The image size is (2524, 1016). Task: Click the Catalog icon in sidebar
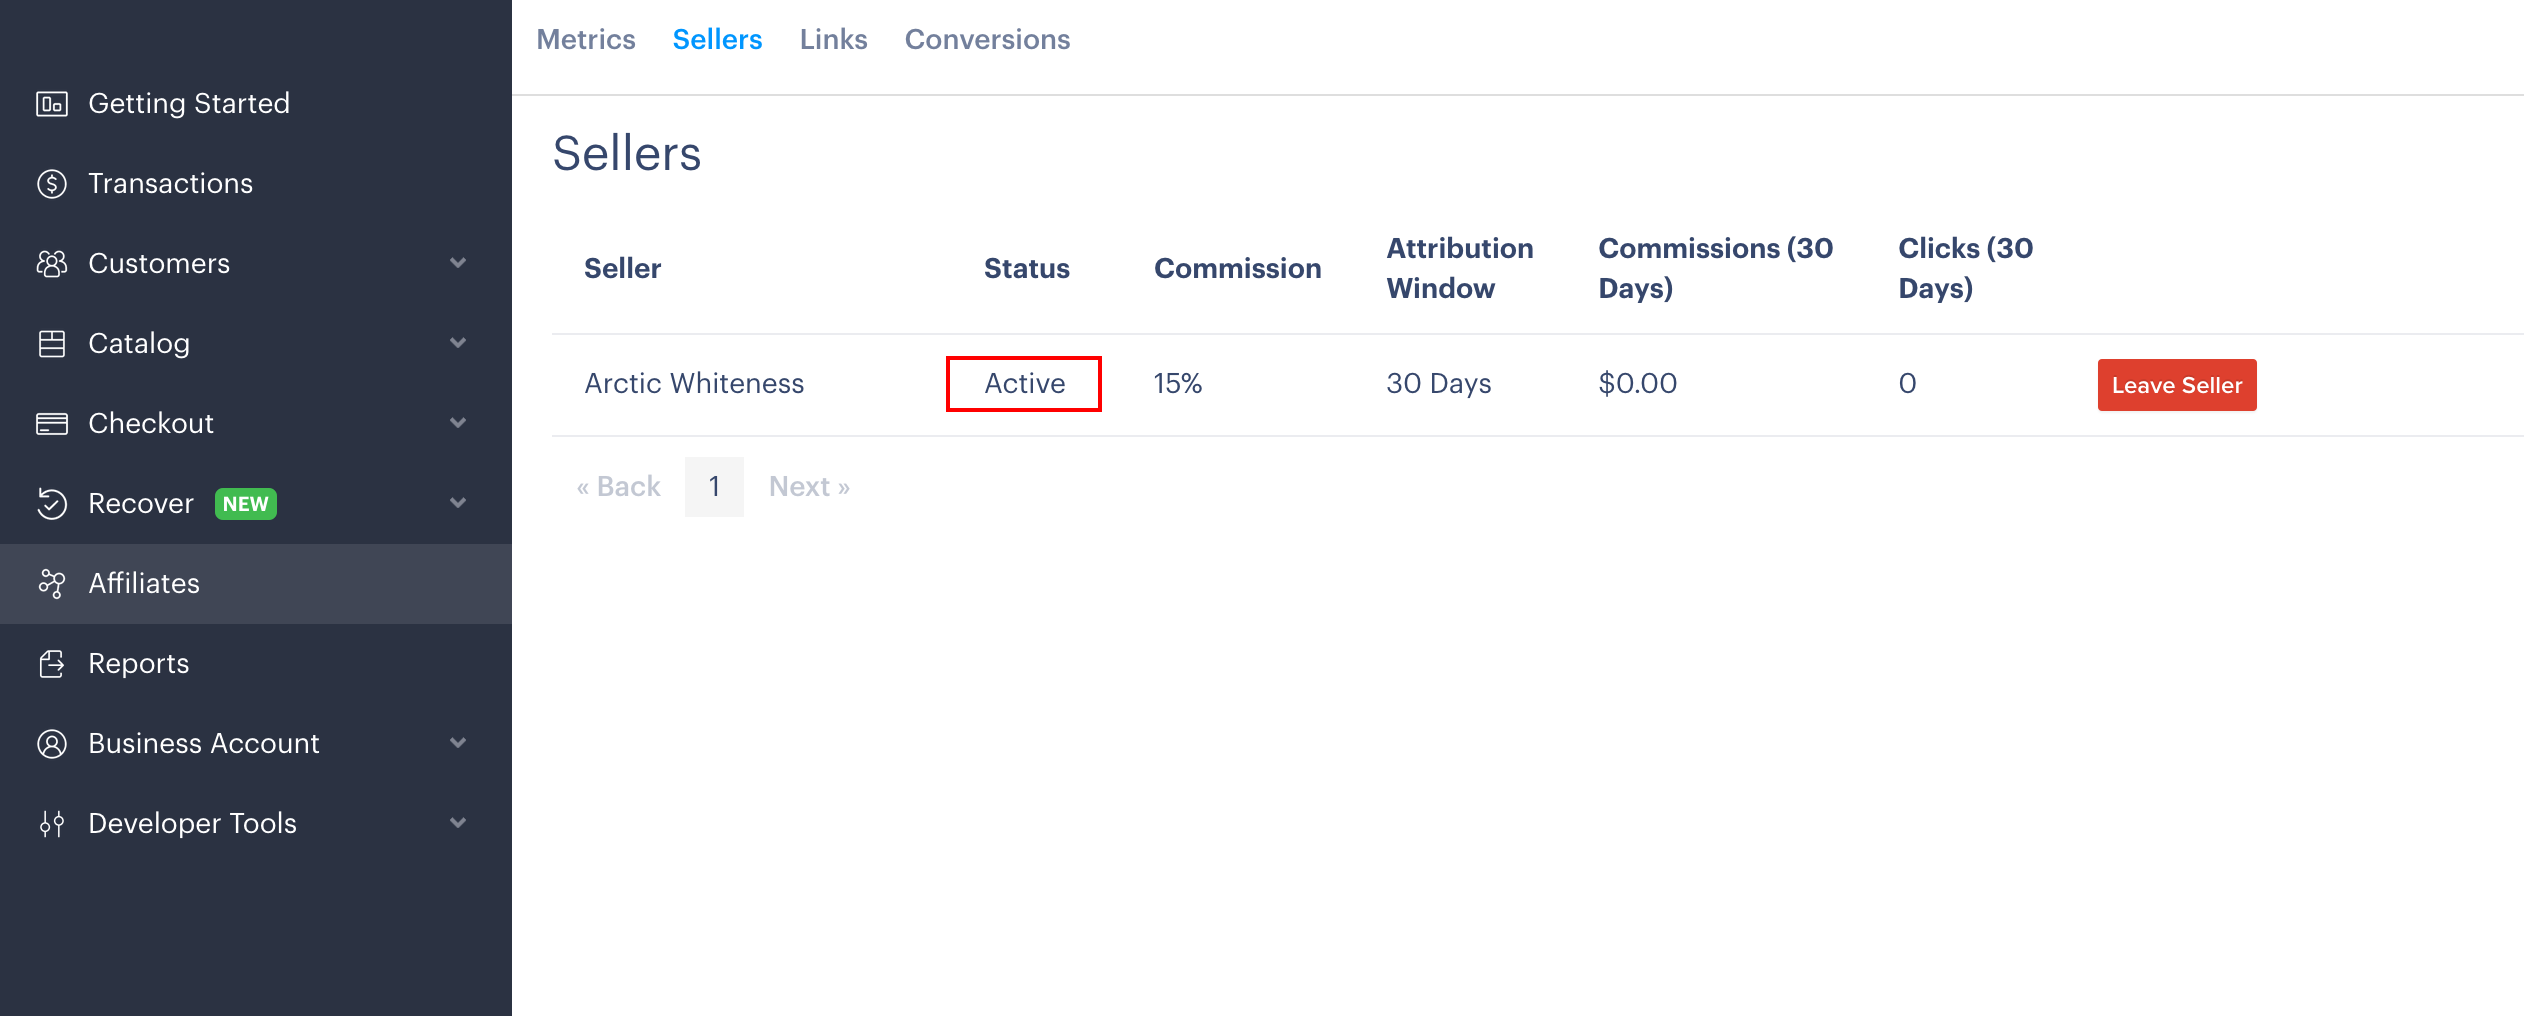(x=52, y=344)
